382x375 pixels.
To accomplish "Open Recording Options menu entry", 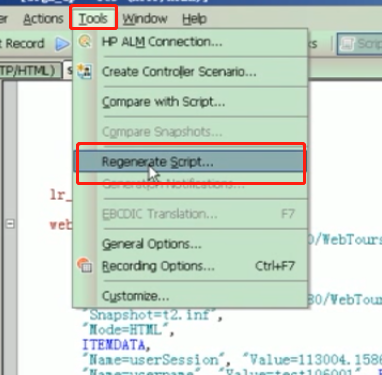I will point(190,266).
